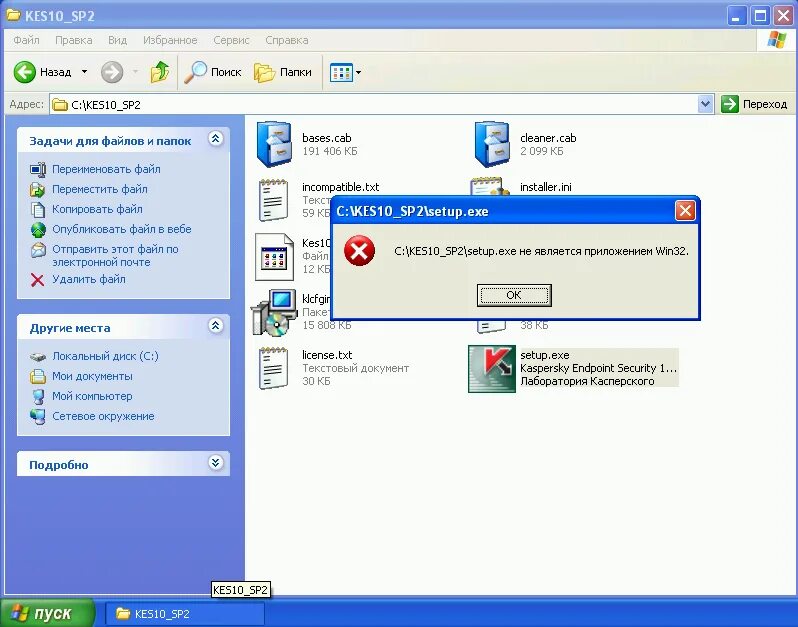Select the bases.cab cabinet icon

pos(274,144)
